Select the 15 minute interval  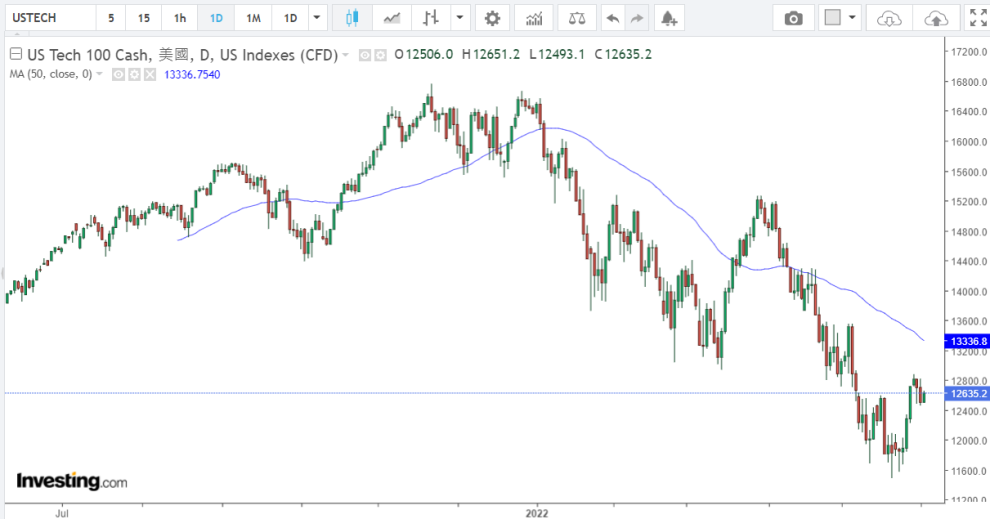click(x=144, y=18)
